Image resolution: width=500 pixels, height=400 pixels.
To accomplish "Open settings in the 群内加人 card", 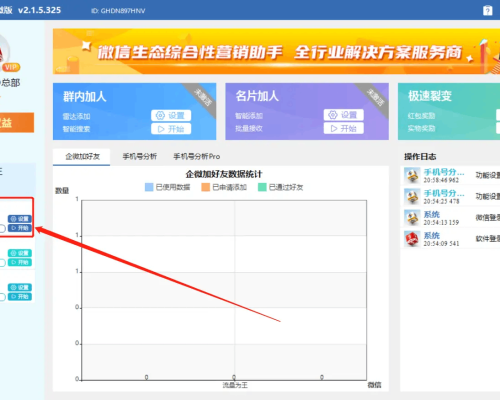I will [171, 115].
